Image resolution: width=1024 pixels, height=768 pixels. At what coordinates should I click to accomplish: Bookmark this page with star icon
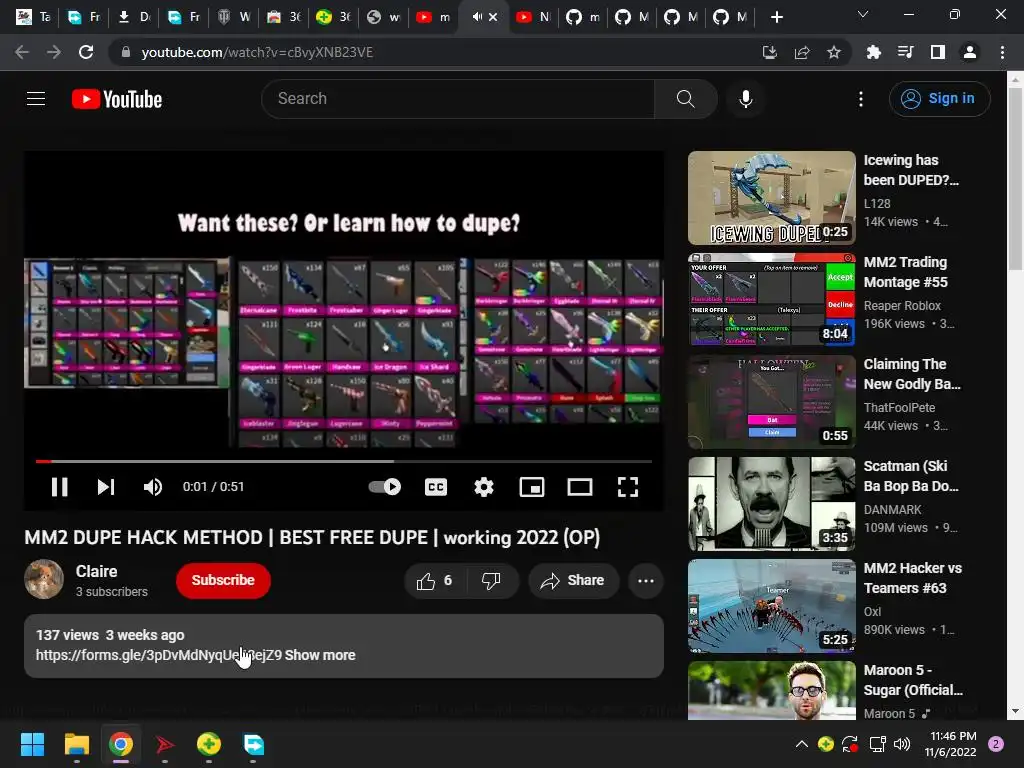pos(834,52)
